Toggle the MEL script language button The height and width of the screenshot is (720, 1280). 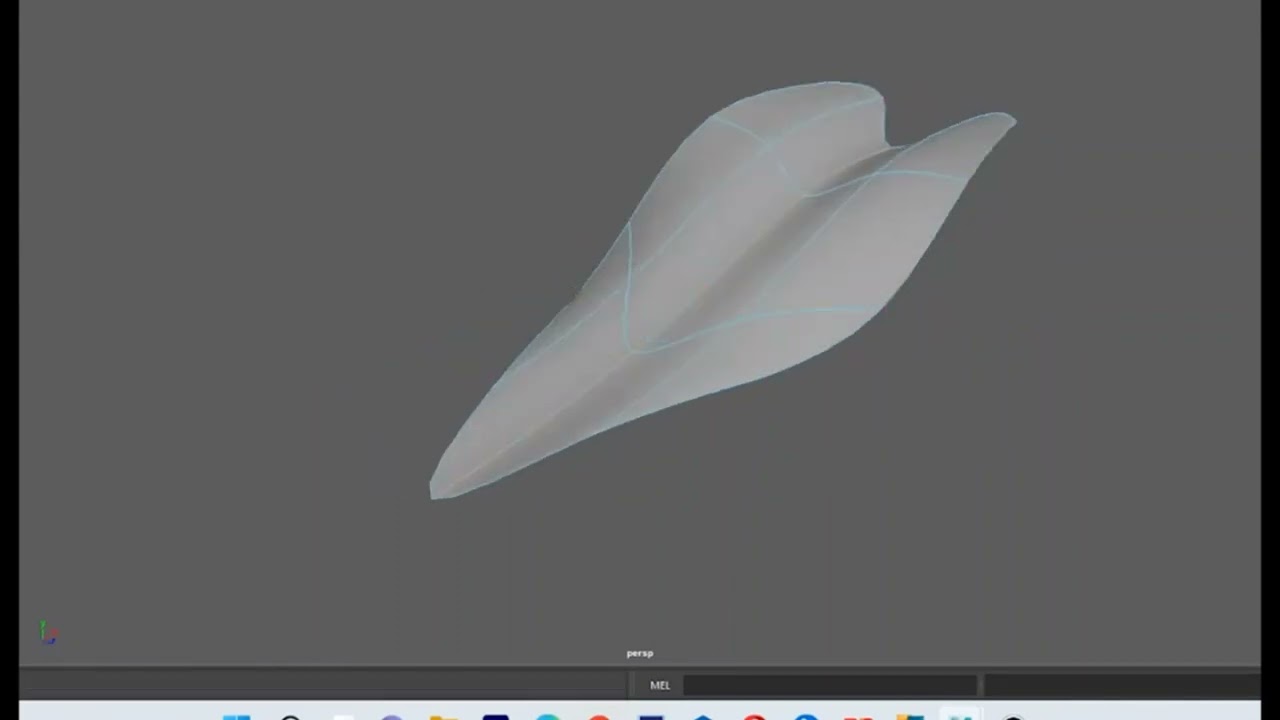[660, 685]
